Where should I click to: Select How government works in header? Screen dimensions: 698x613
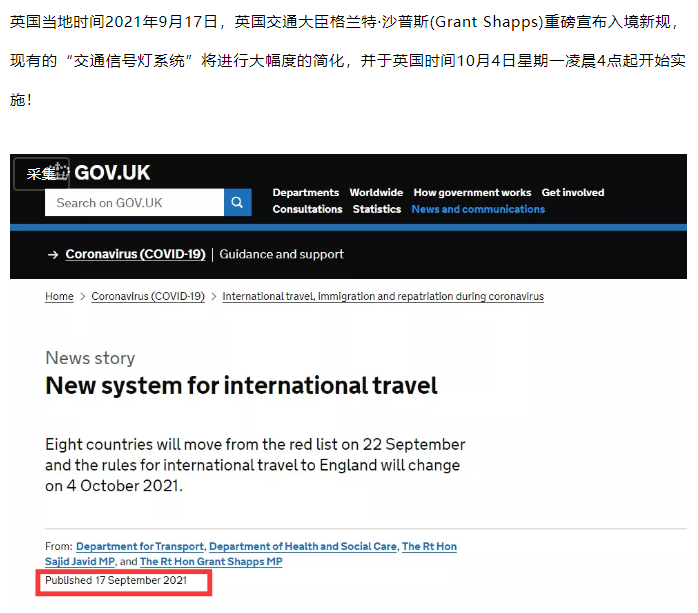[472, 192]
